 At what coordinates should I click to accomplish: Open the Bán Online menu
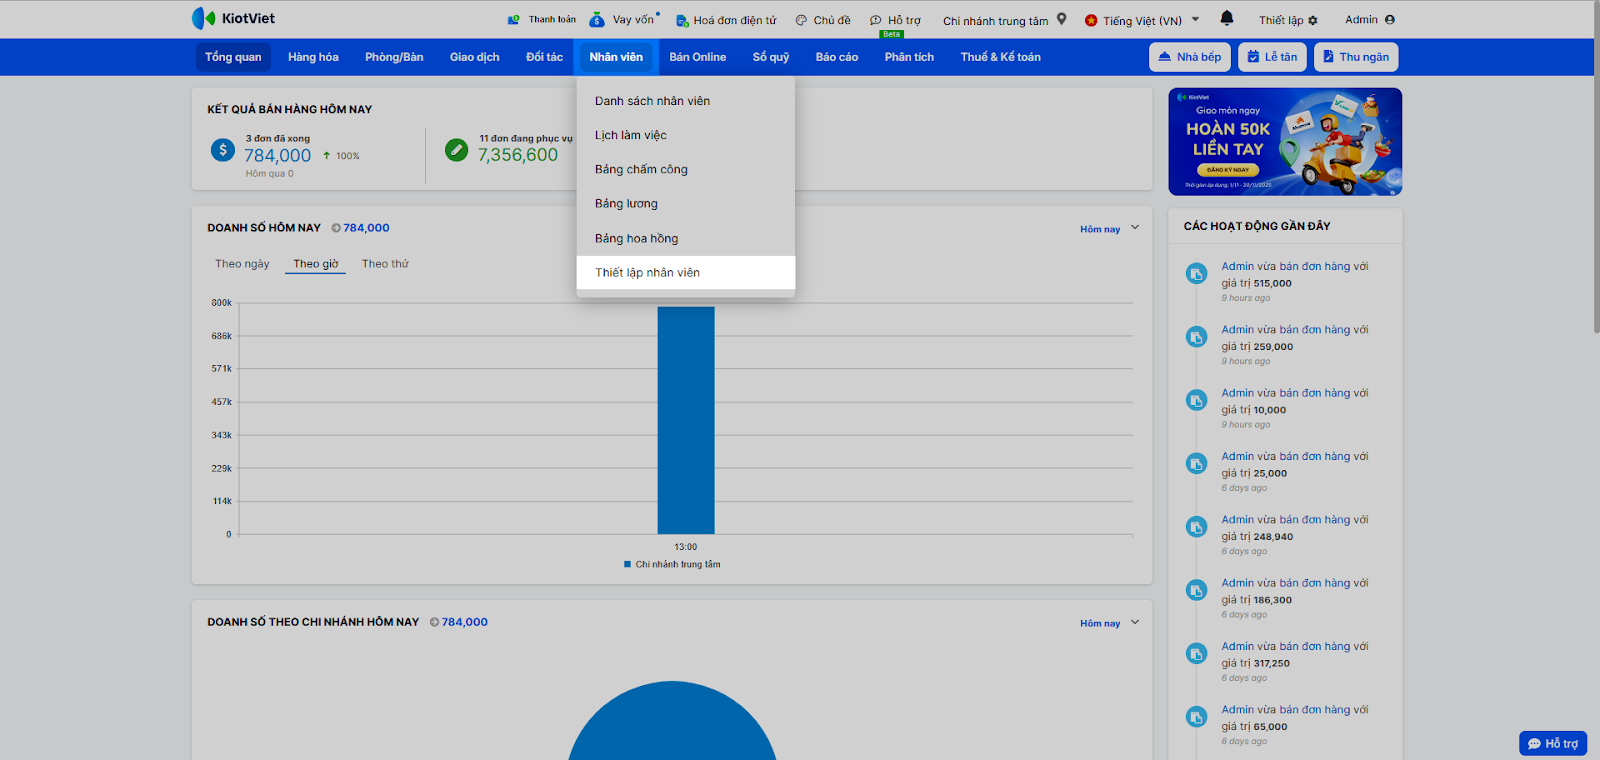point(698,57)
